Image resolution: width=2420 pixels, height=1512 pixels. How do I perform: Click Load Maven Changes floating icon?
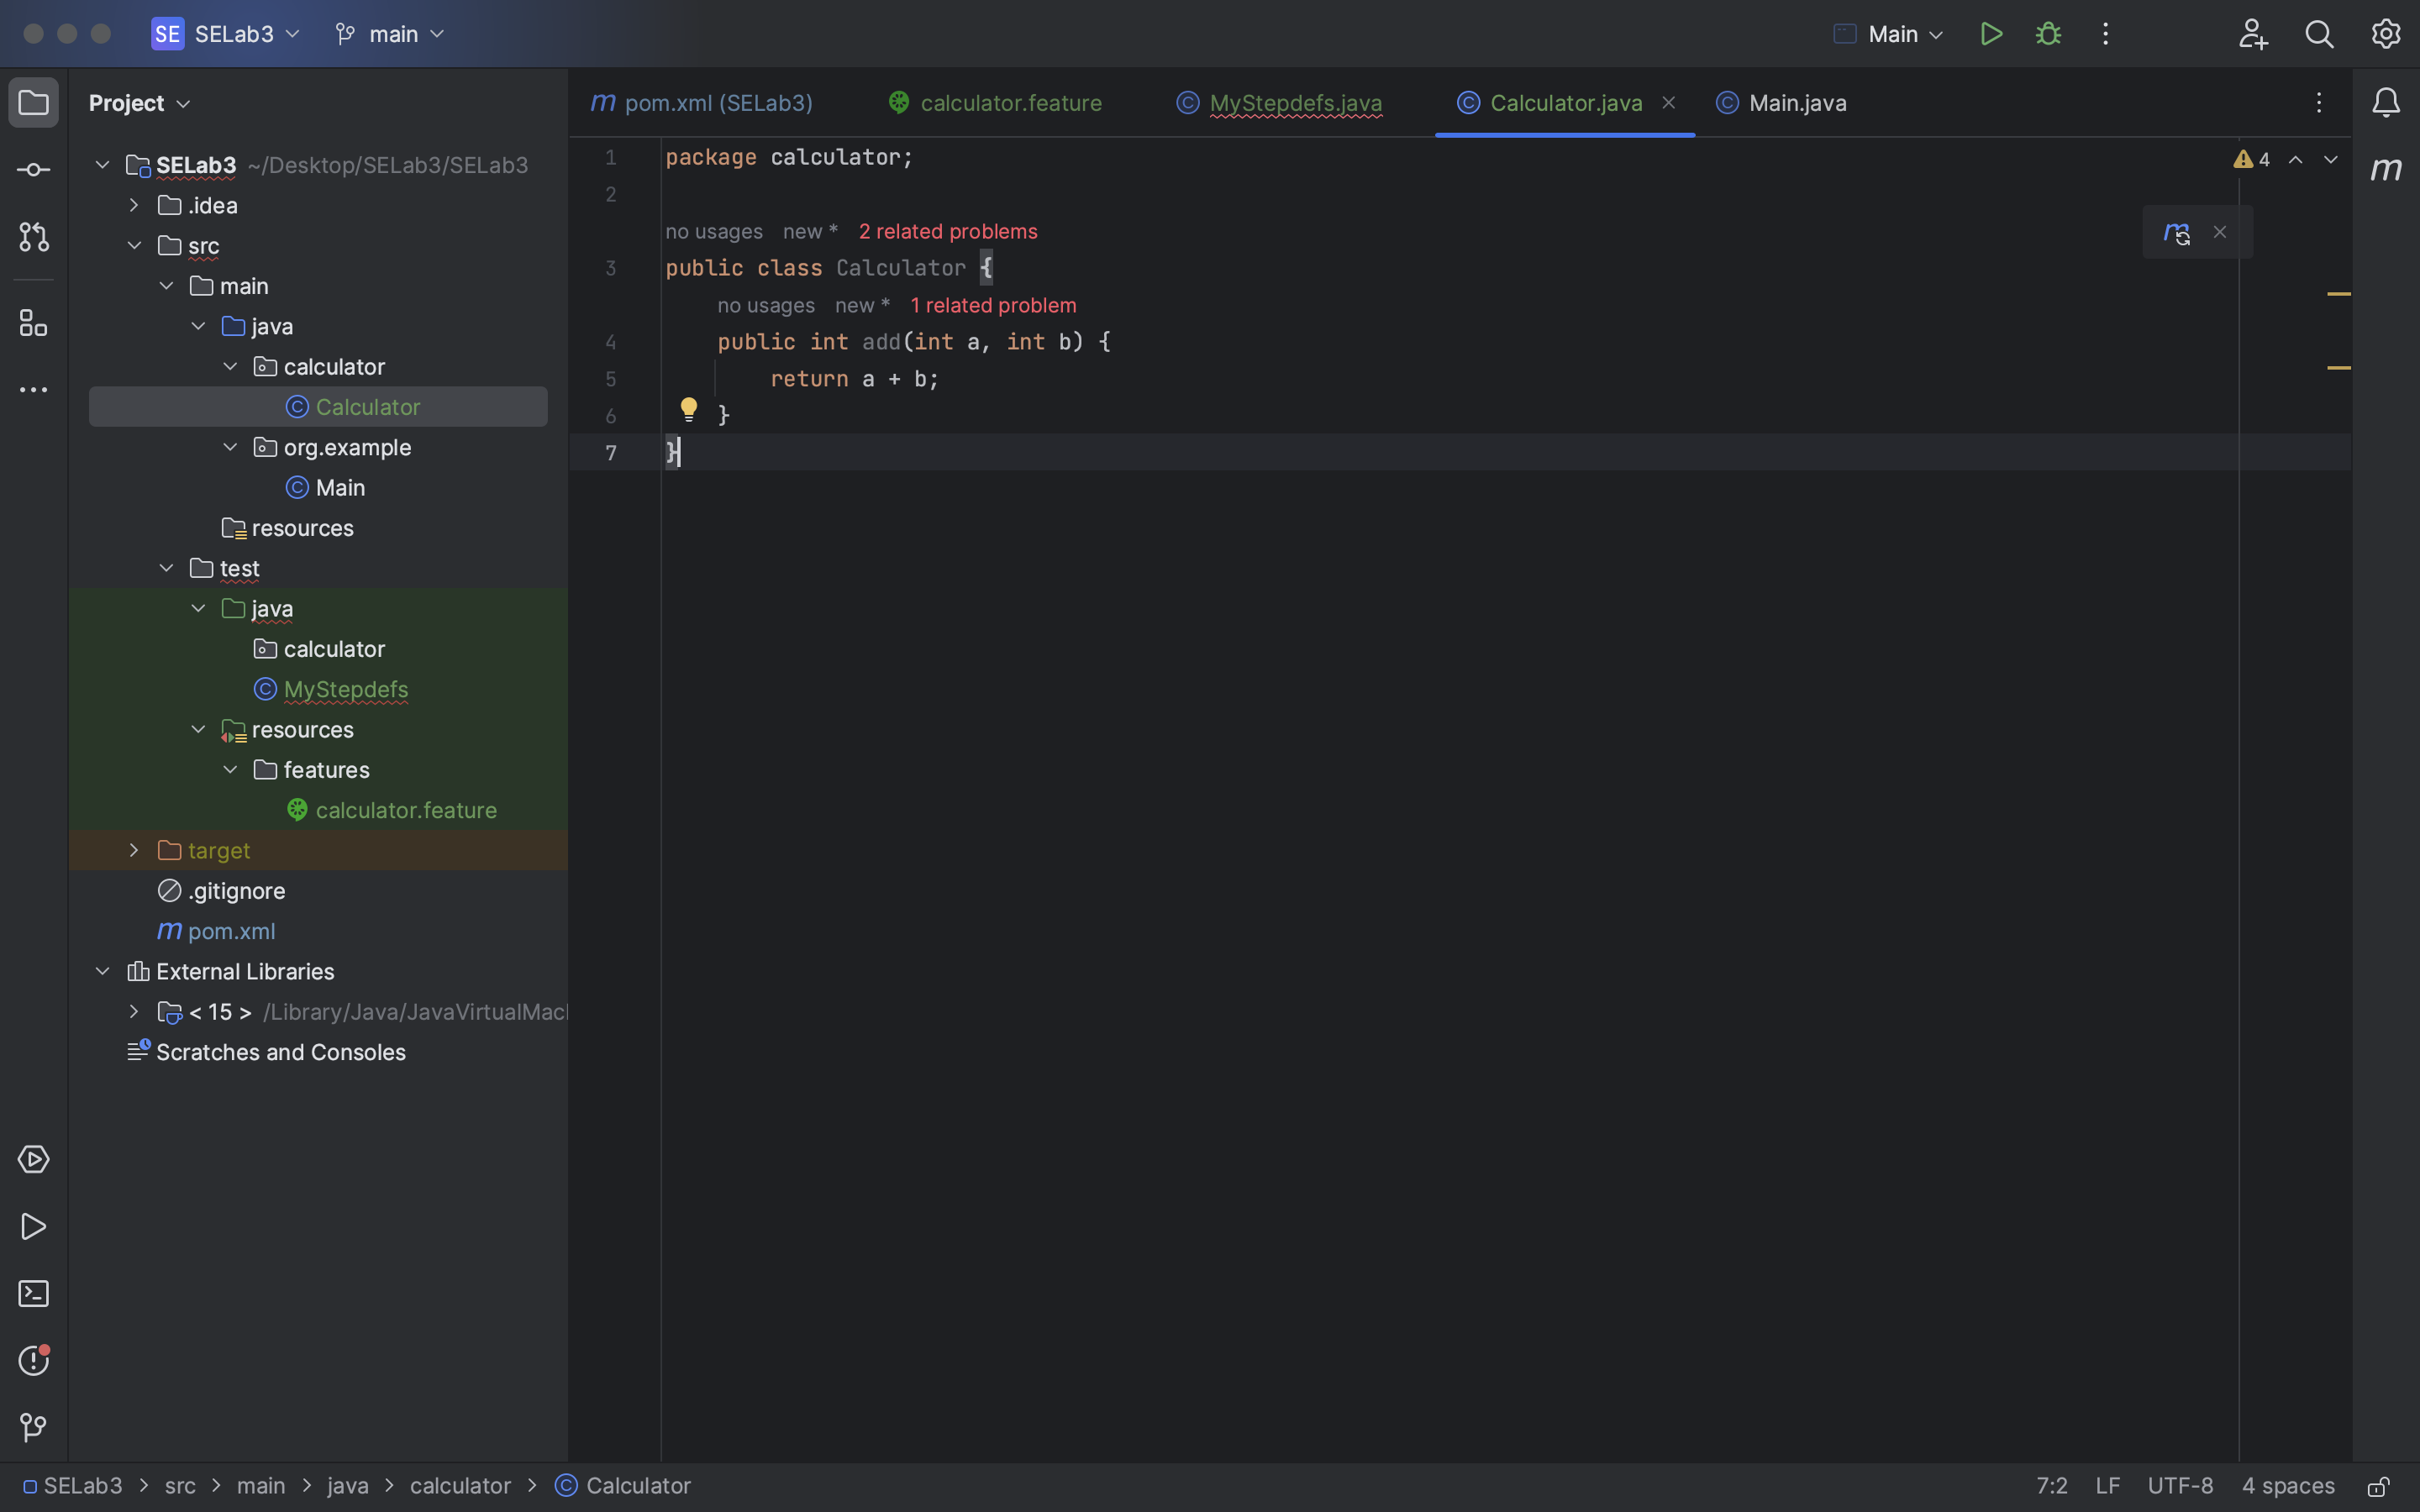click(2176, 232)
